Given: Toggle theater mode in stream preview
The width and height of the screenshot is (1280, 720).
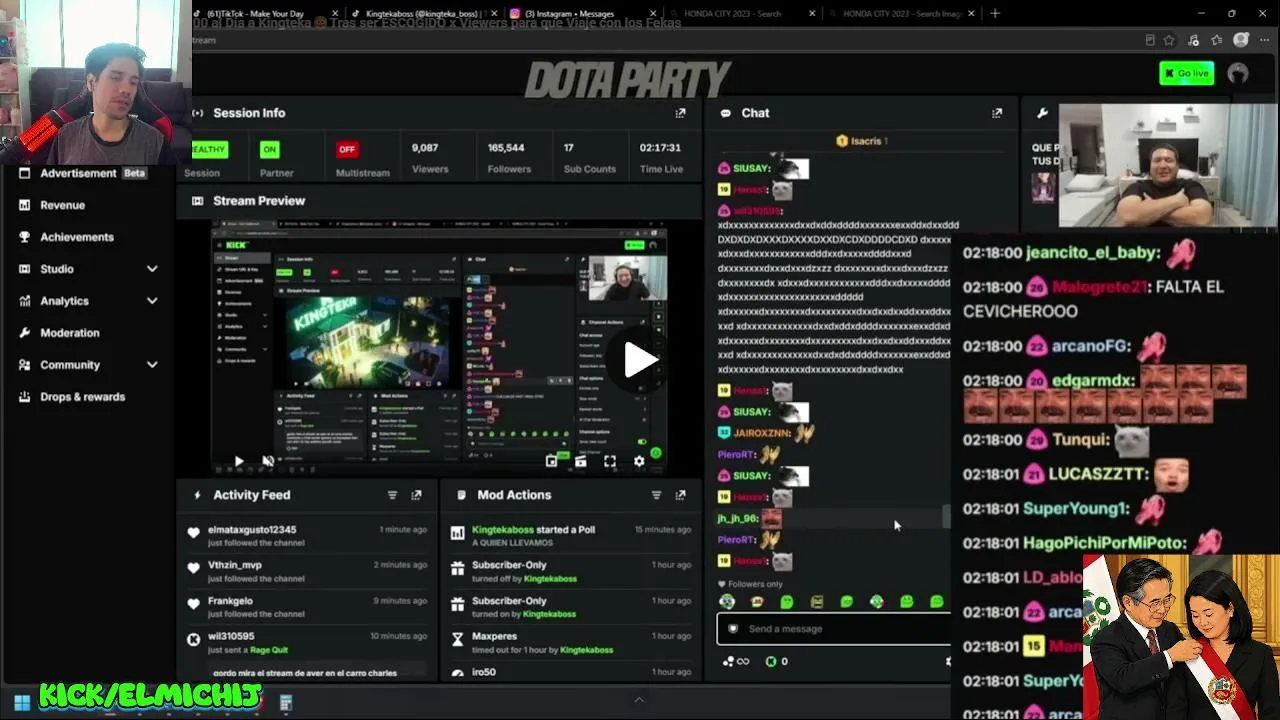Looking at the screenshot, I should tap(580, 461).
